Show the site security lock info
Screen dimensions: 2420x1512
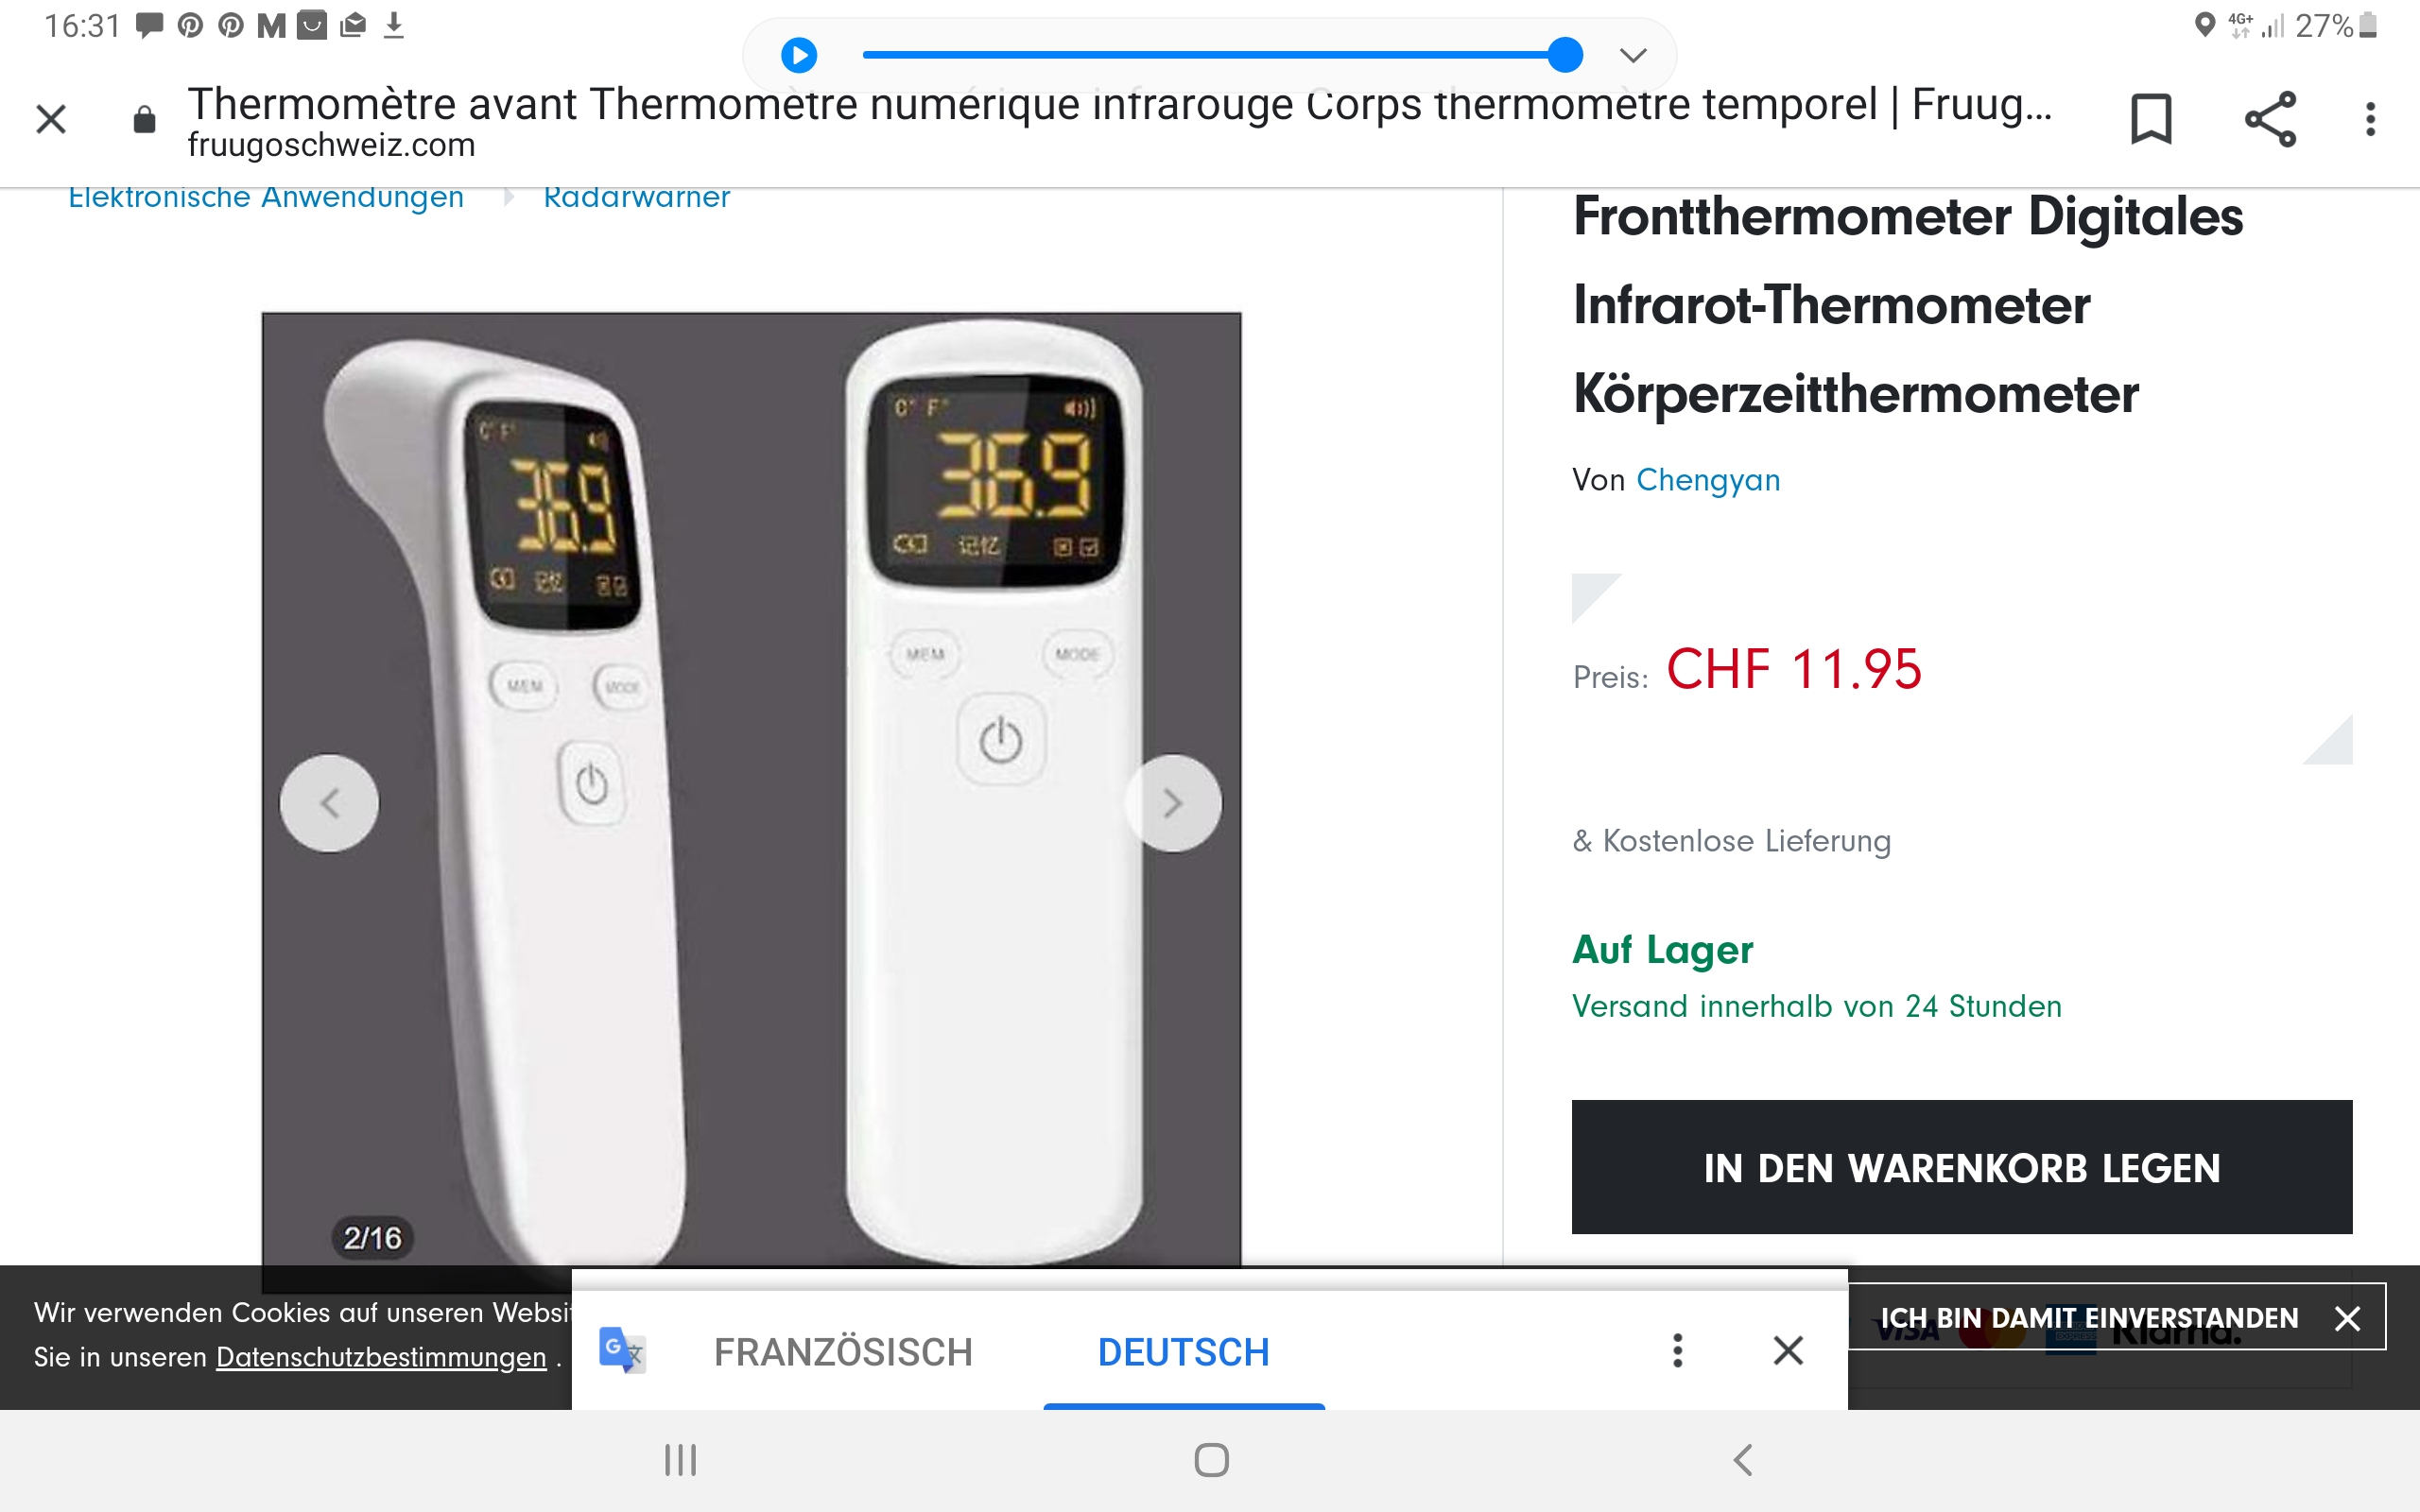point(144,120)
